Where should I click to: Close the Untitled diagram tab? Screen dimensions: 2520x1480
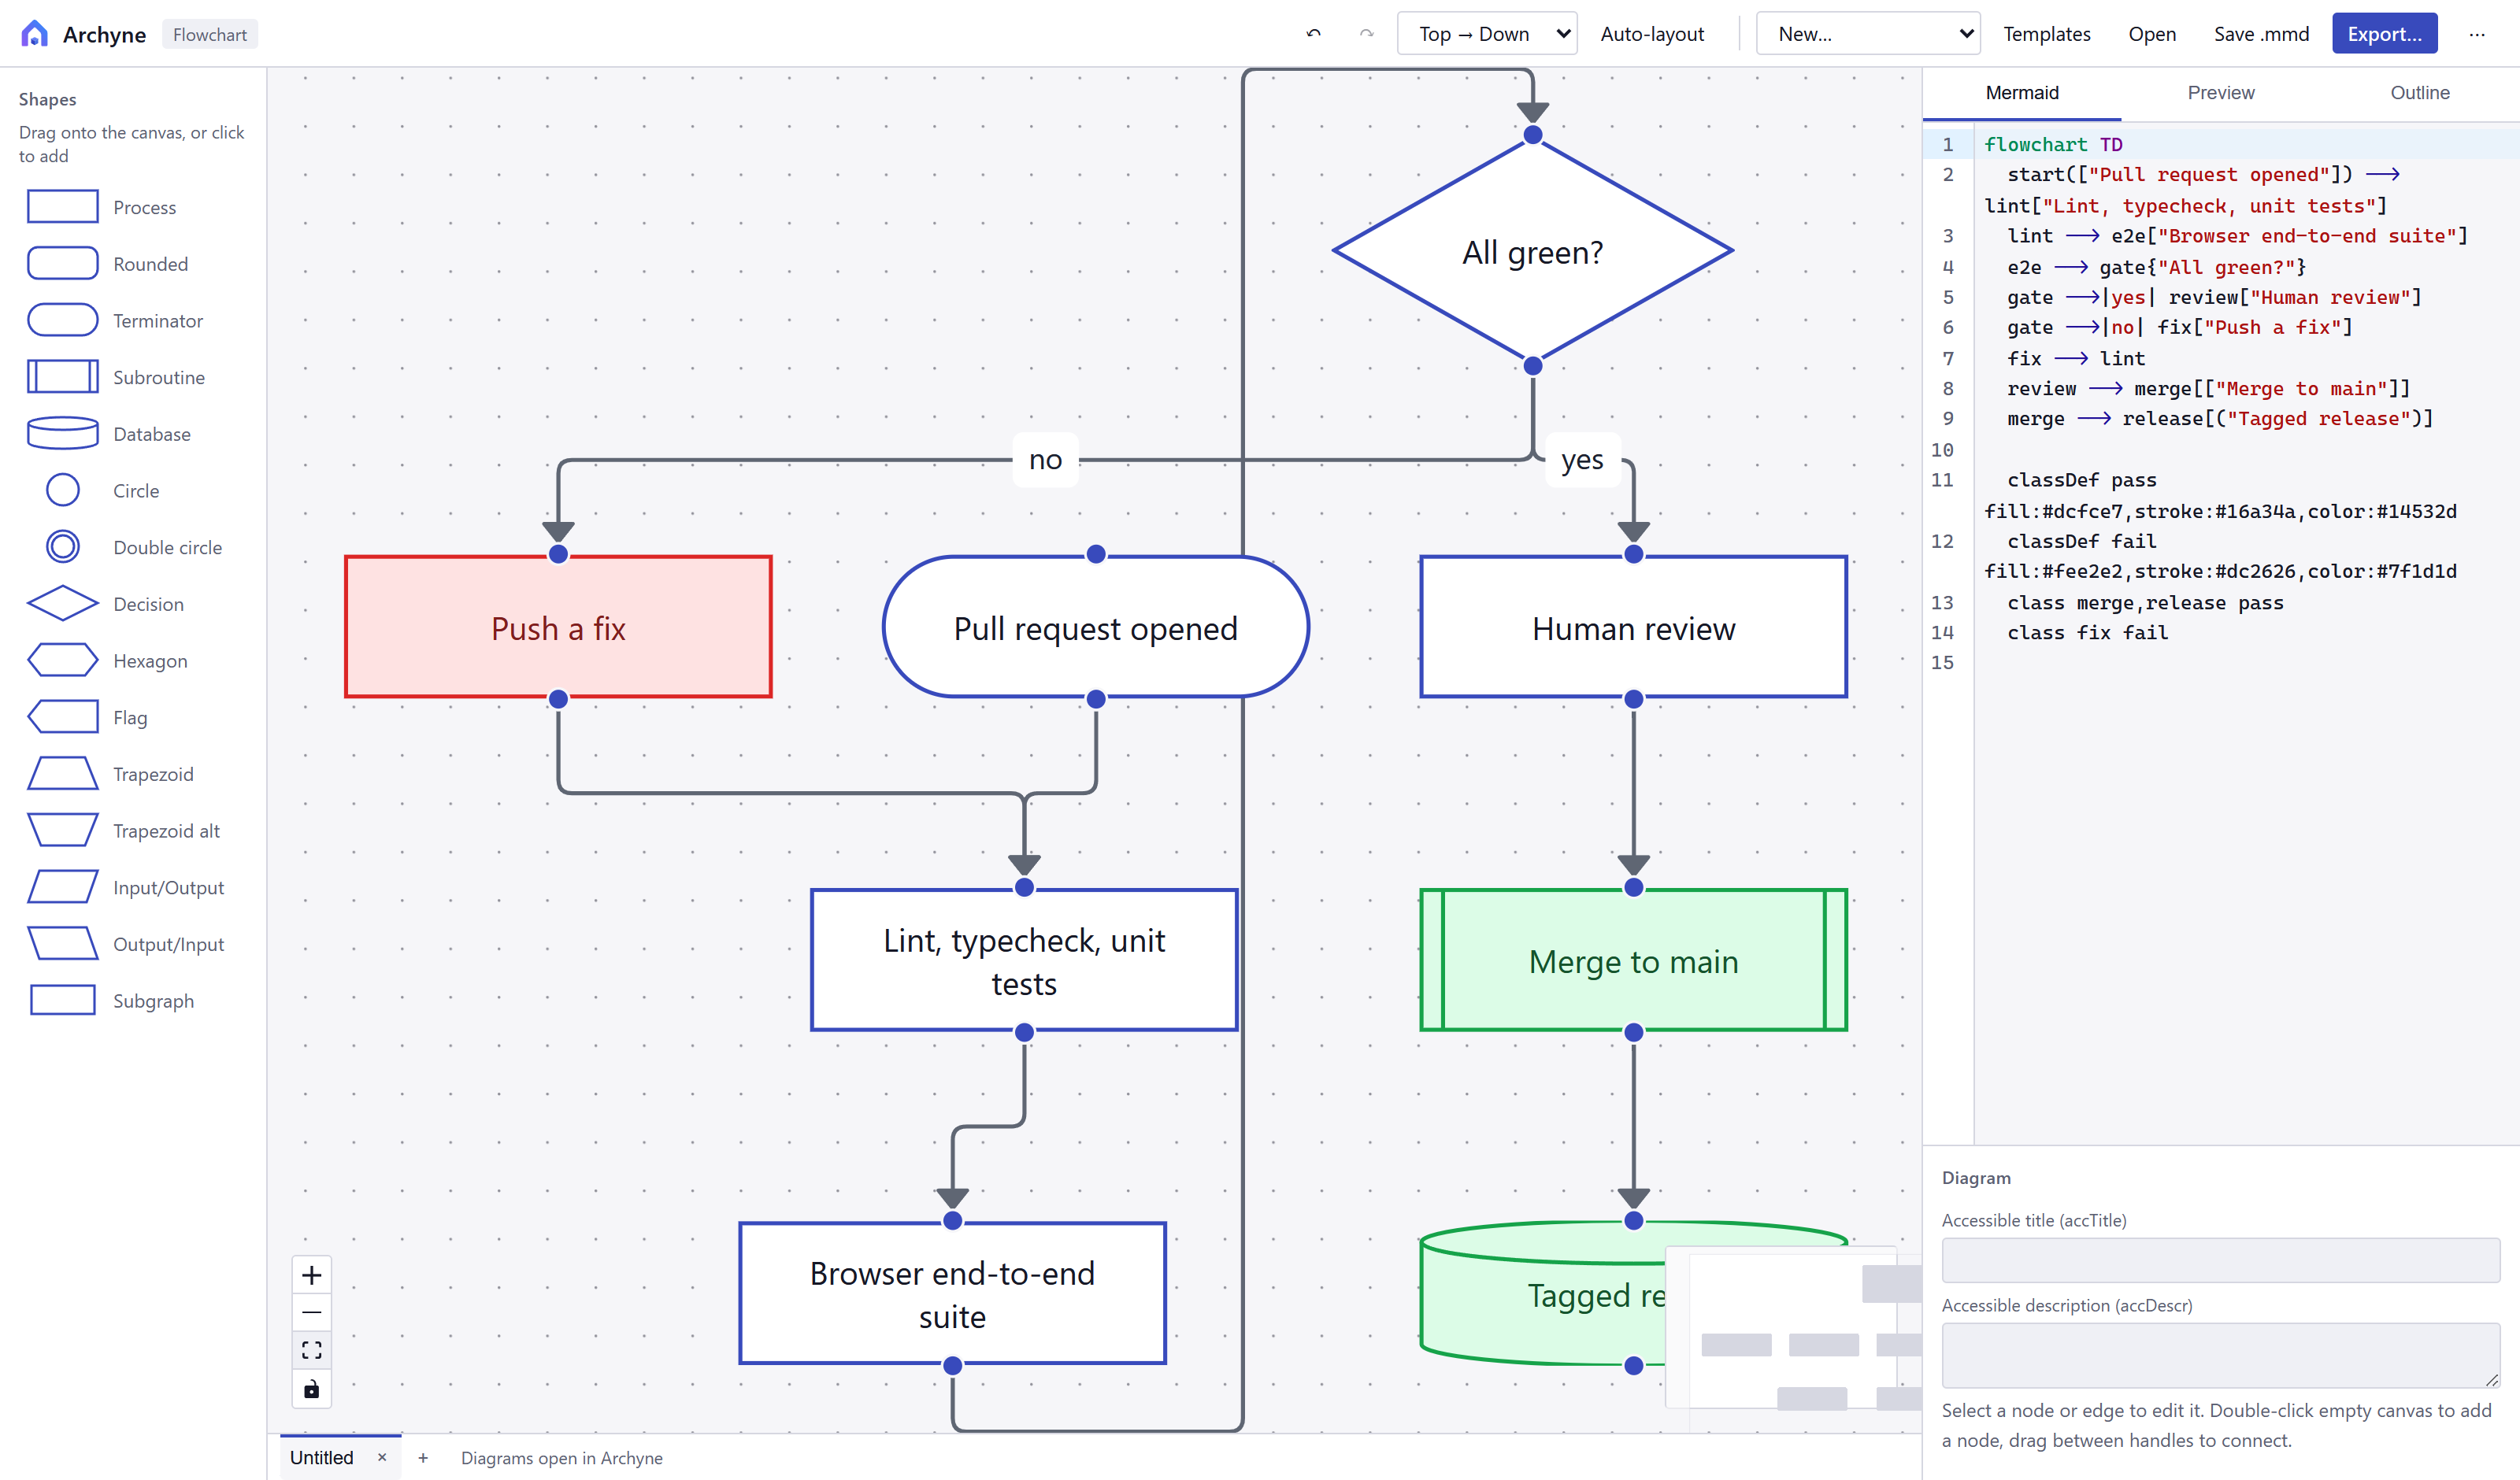(x=382, y=1458)
